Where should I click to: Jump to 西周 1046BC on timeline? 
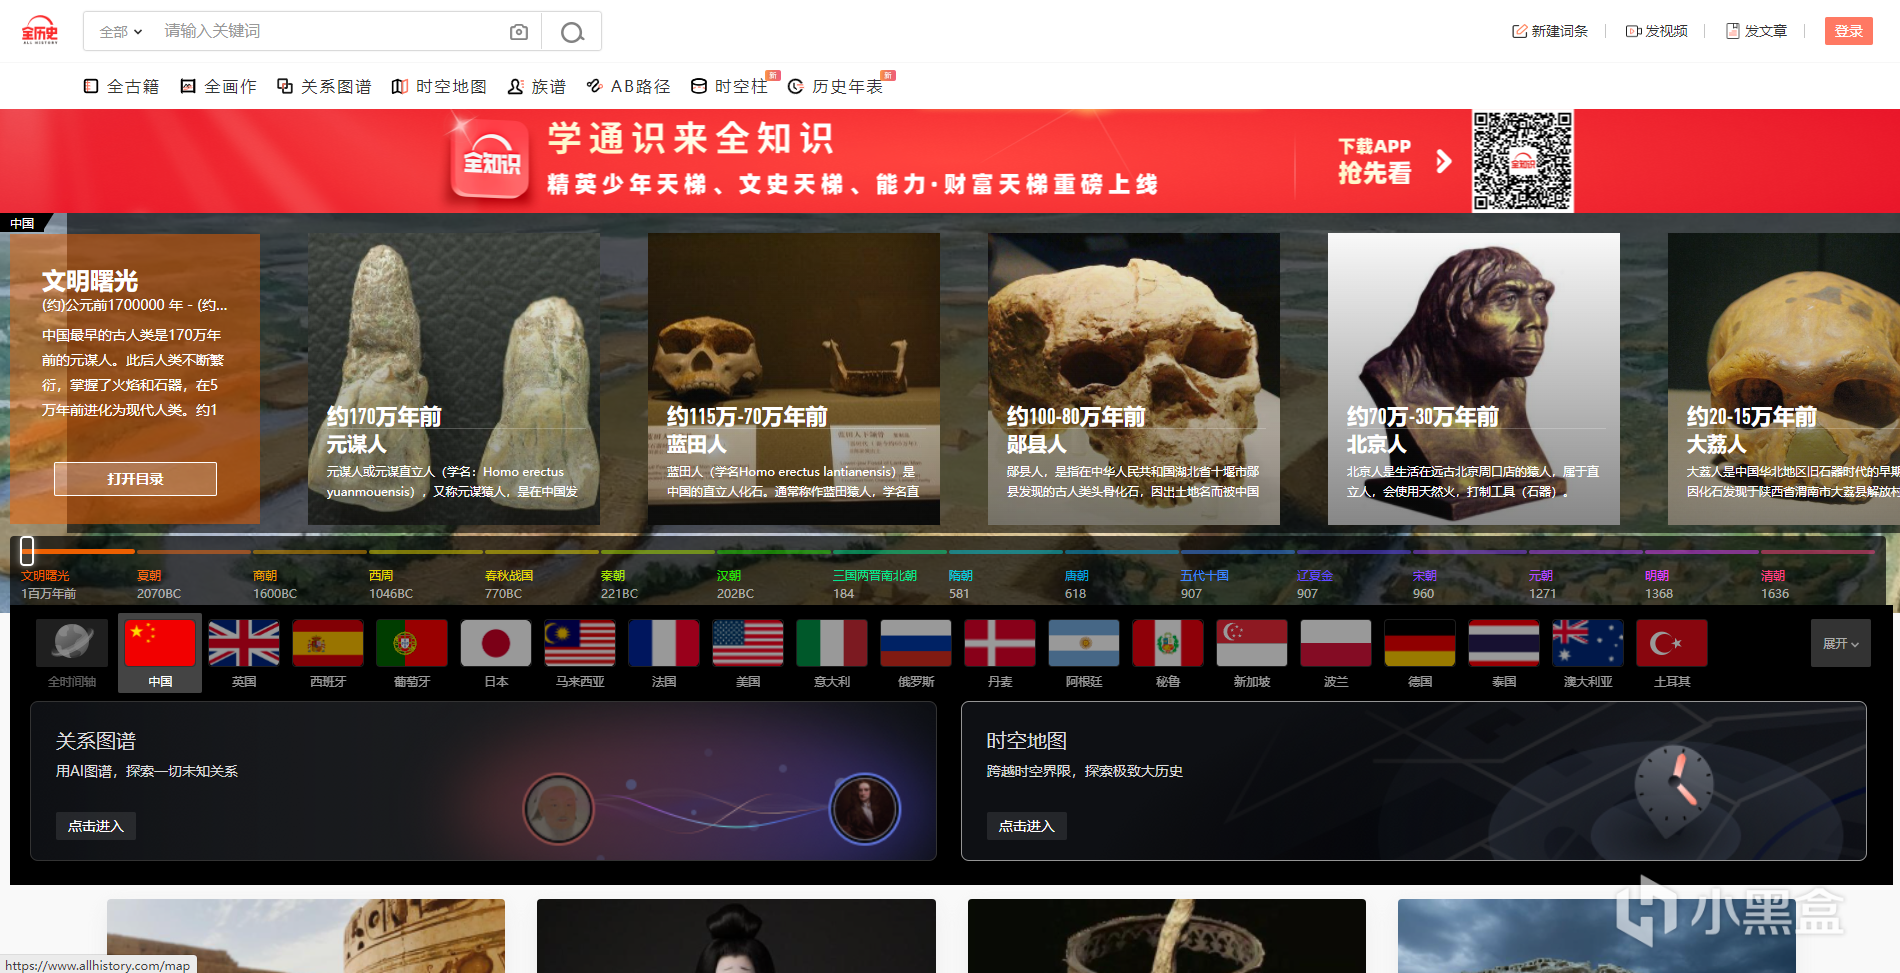[391, 584]
